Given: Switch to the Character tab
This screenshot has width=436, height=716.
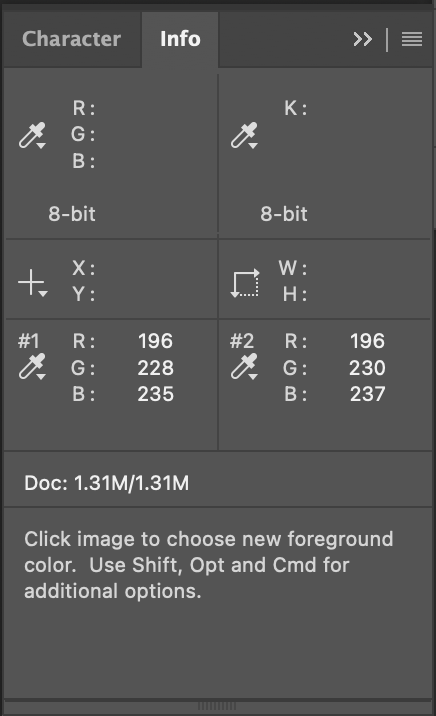Looking at the screenshot, I should (x=72, y=39).
